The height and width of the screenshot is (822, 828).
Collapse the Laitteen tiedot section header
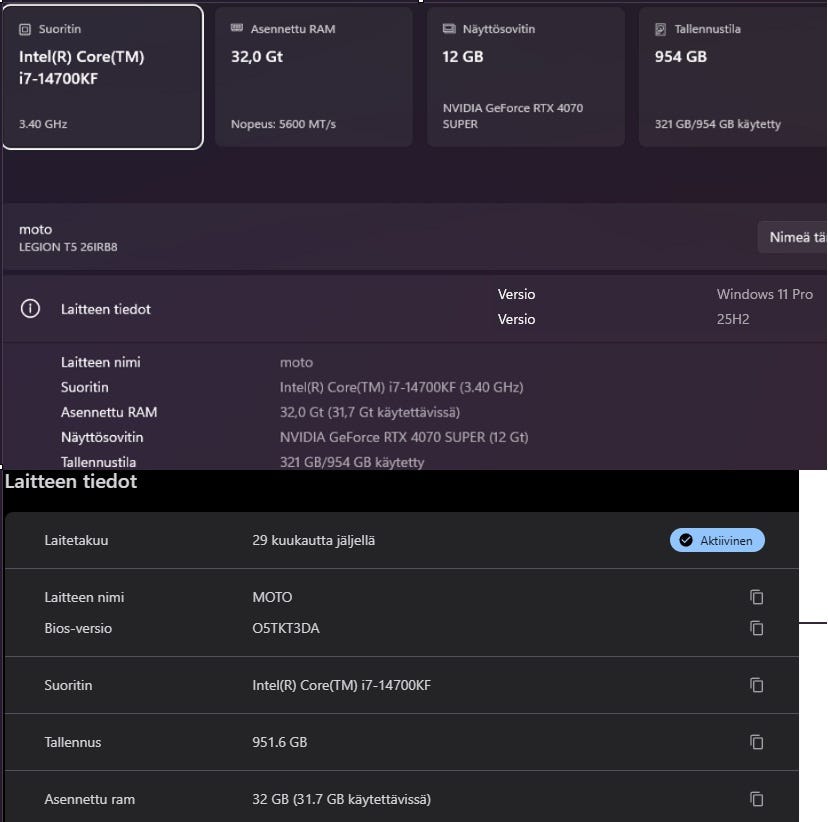(415, 308)
